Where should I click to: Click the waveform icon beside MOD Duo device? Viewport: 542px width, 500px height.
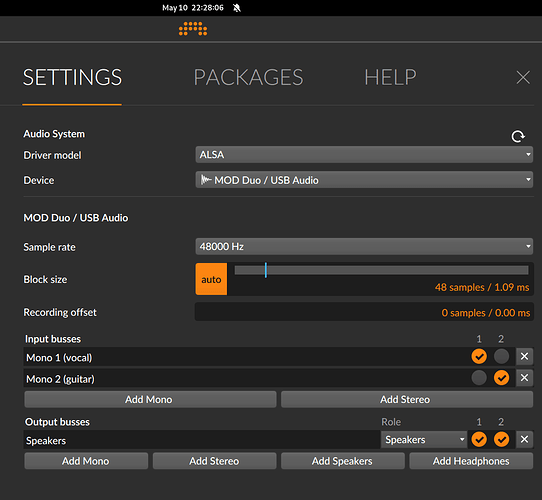pyautogui.click(x=206, y=180)
